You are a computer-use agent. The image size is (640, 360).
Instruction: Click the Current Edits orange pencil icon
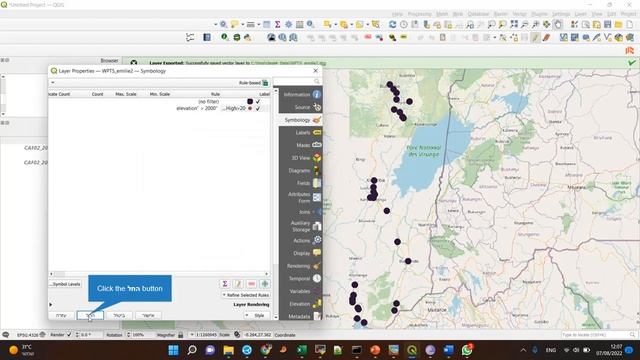[546, 38]
